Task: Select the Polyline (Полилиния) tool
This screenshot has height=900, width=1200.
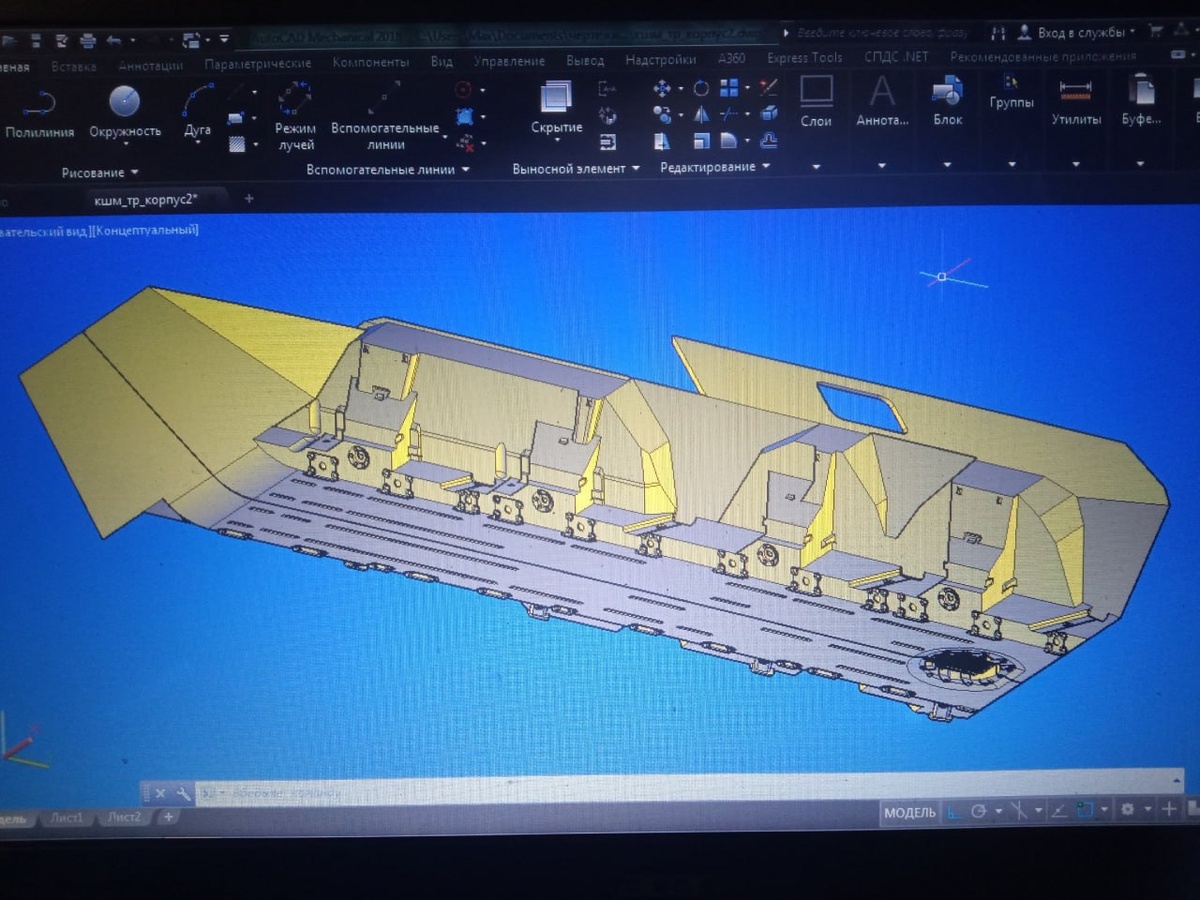Action: [x=38, y=112]
